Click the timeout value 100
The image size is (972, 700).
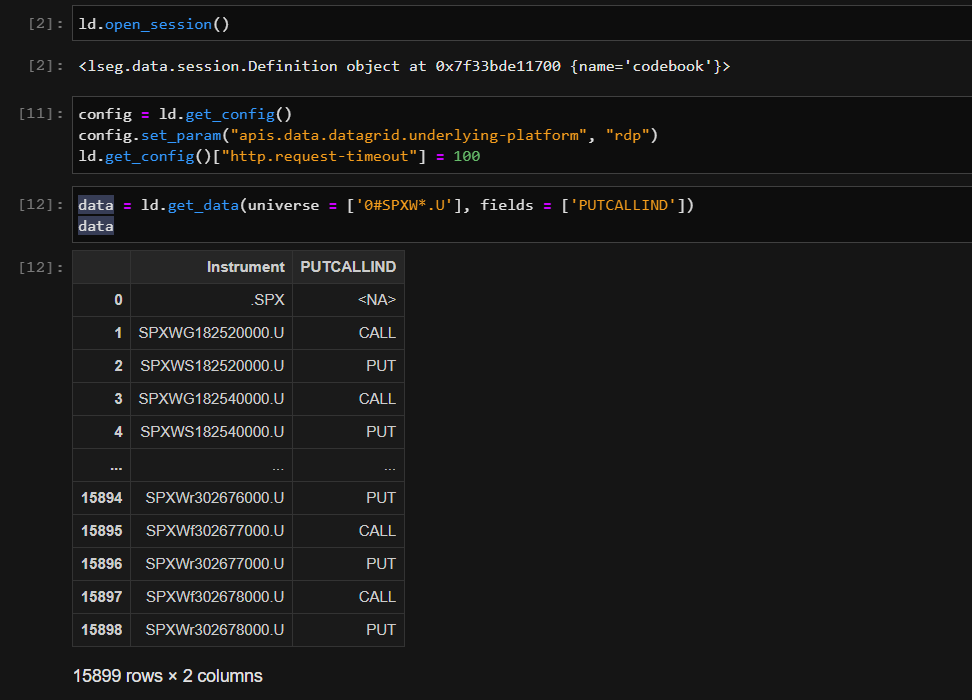[x=467, y=156]
